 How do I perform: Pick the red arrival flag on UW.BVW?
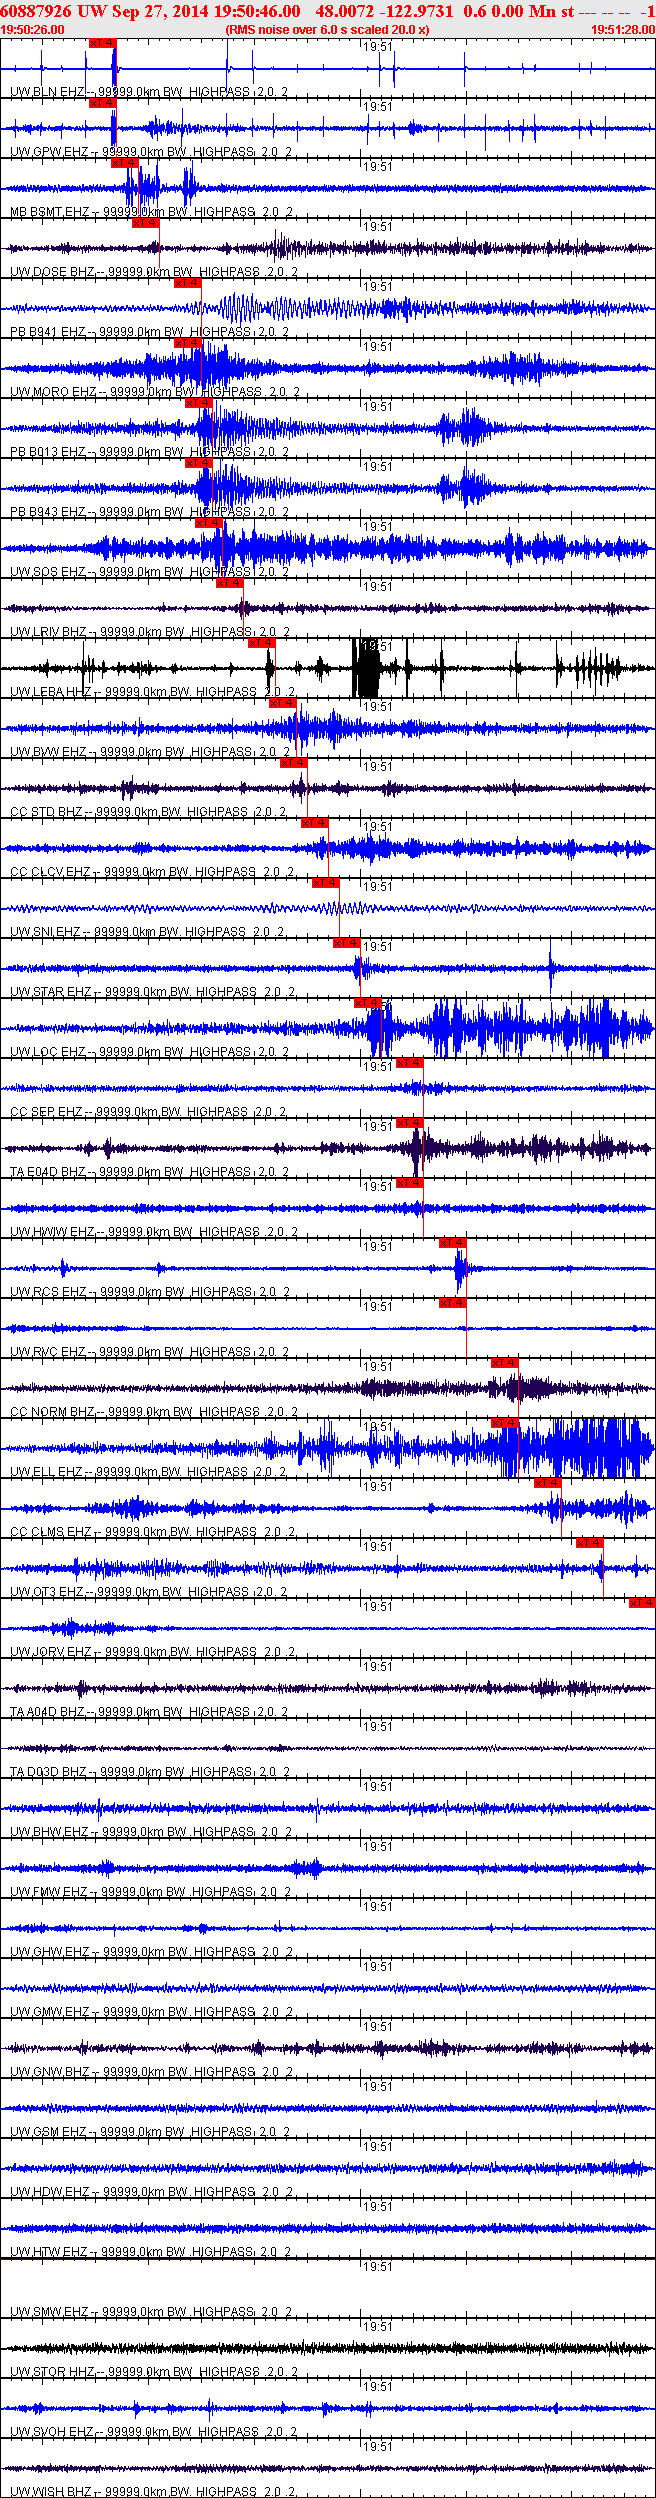(283, 703)
